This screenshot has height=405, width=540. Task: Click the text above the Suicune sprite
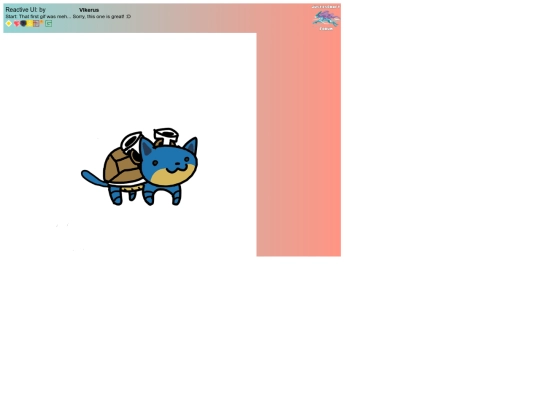click(x=325, y=7)
